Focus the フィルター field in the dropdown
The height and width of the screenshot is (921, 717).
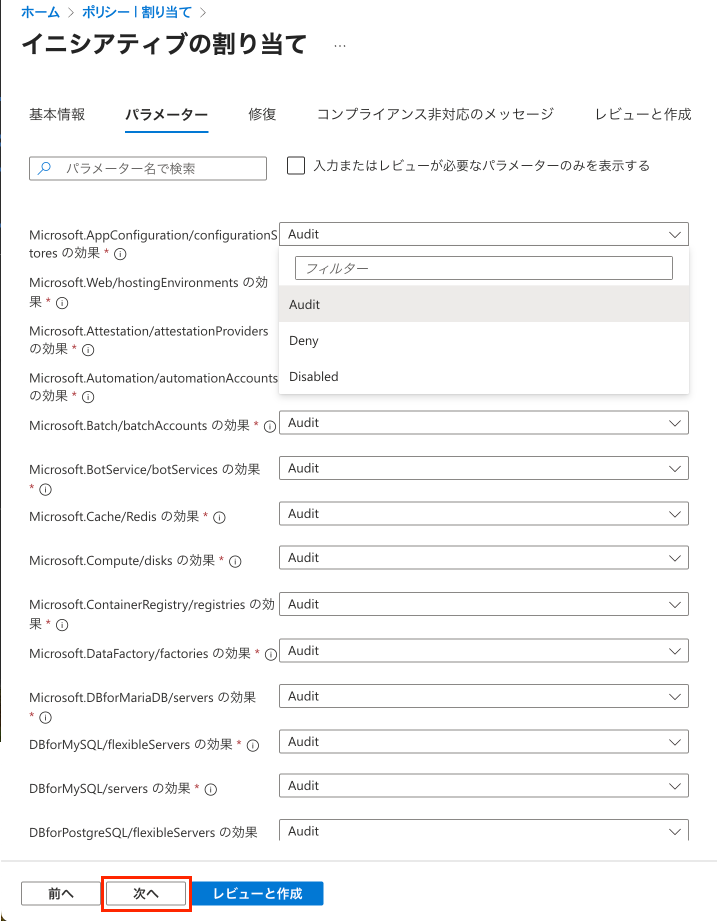(x=484, y=268)
